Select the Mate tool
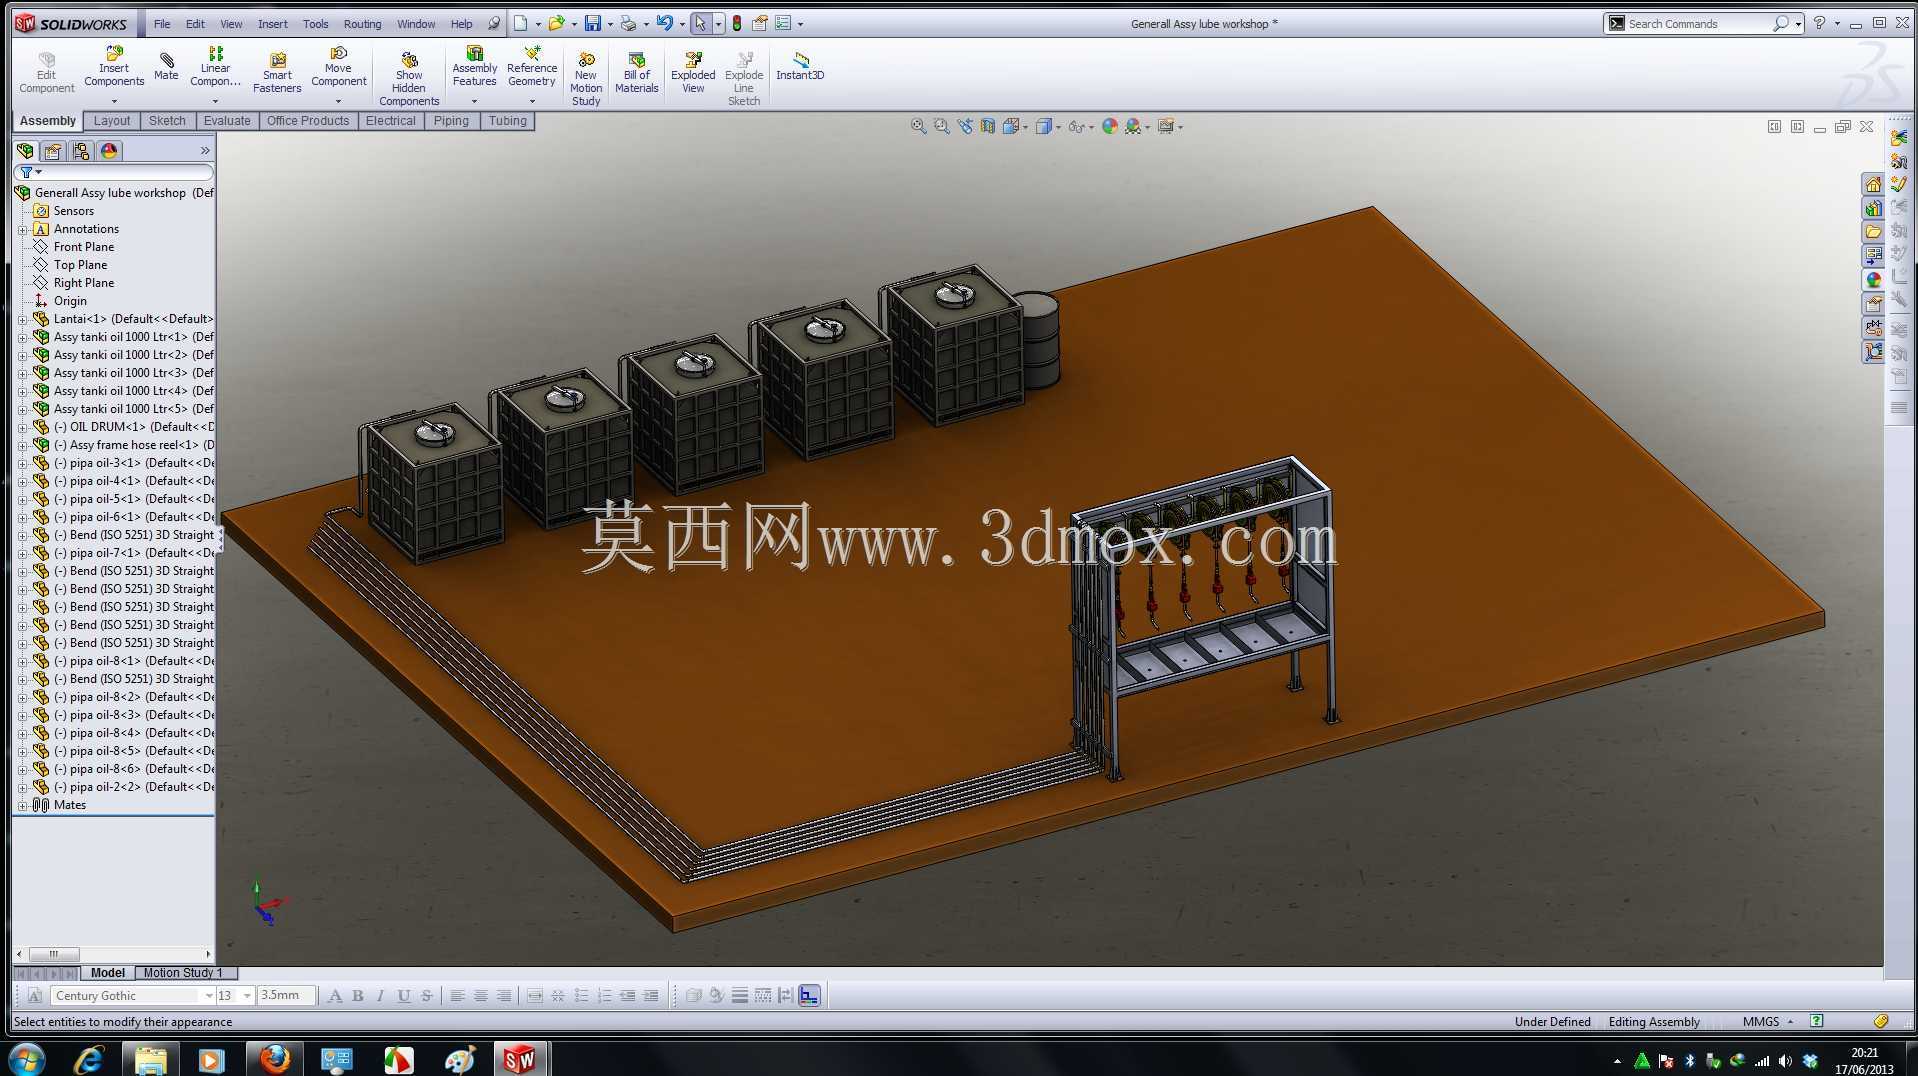Image resolution: width=1918 pixels, height=1076 pixels. click(166, 66)
